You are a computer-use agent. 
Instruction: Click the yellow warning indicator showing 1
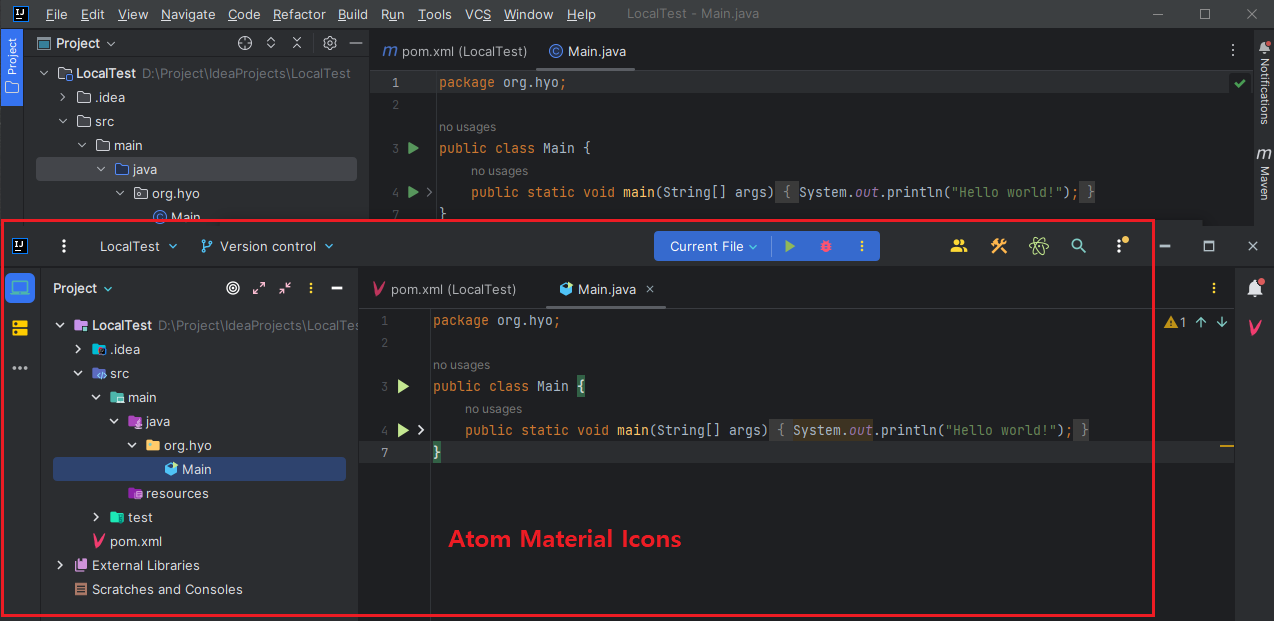pos(1175,322)
